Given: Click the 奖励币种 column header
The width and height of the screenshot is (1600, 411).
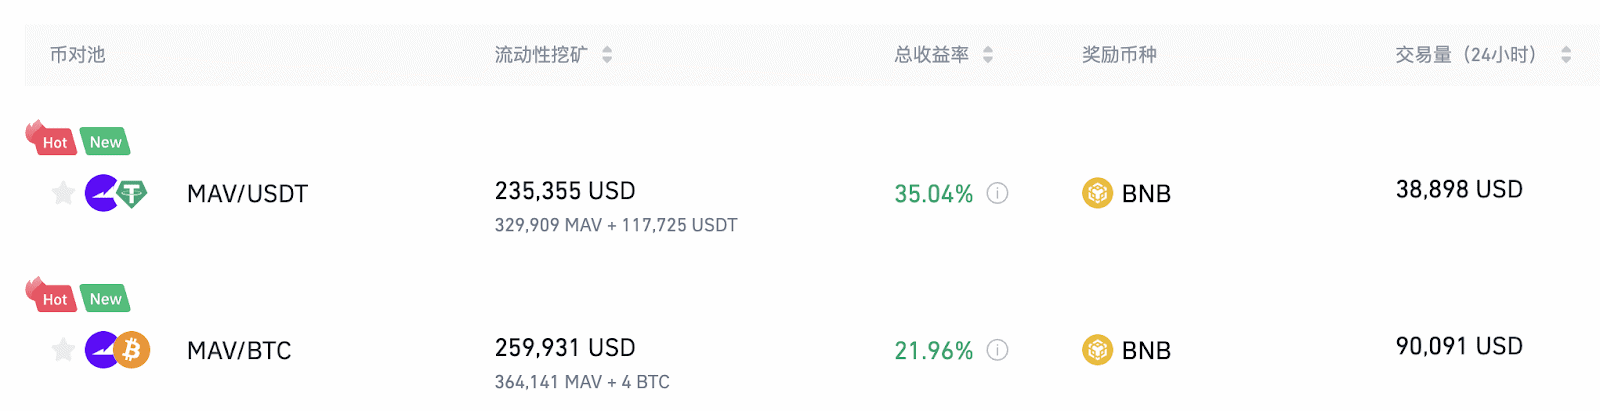Looking at the screenshot, I should (1119, 55).
